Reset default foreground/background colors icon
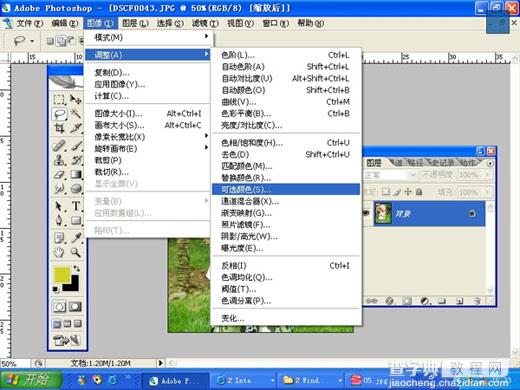Viewport: 520px width, 390px height. coord(56,289)
